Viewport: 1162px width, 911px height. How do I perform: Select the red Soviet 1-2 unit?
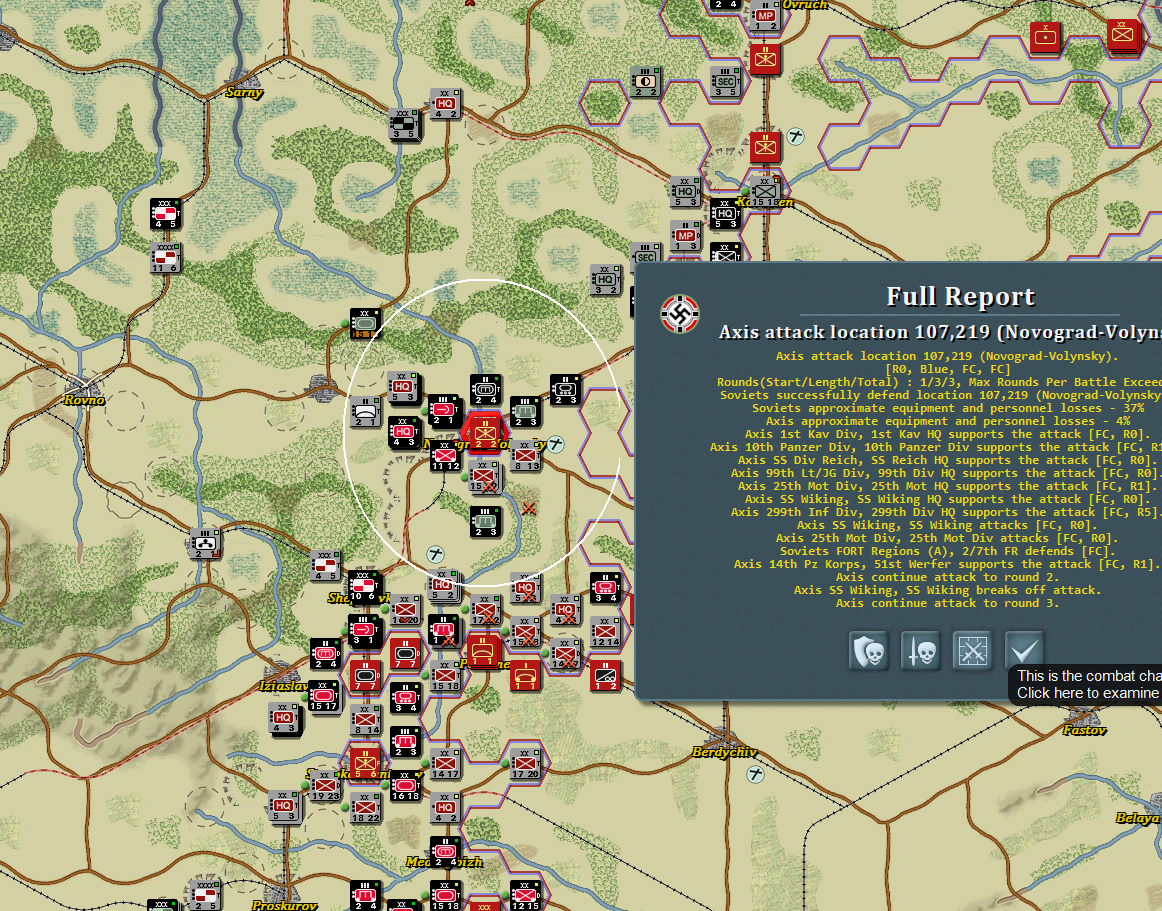coord(605,675)
